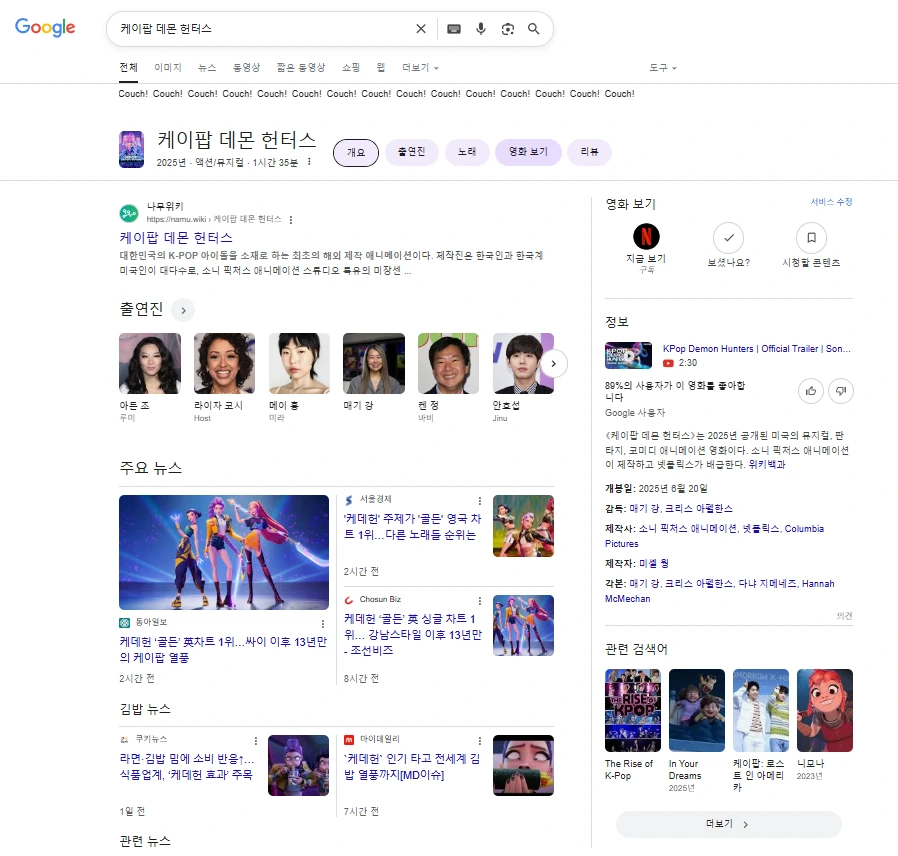Switch to the 쇼핑 tab

click(350, 68)
